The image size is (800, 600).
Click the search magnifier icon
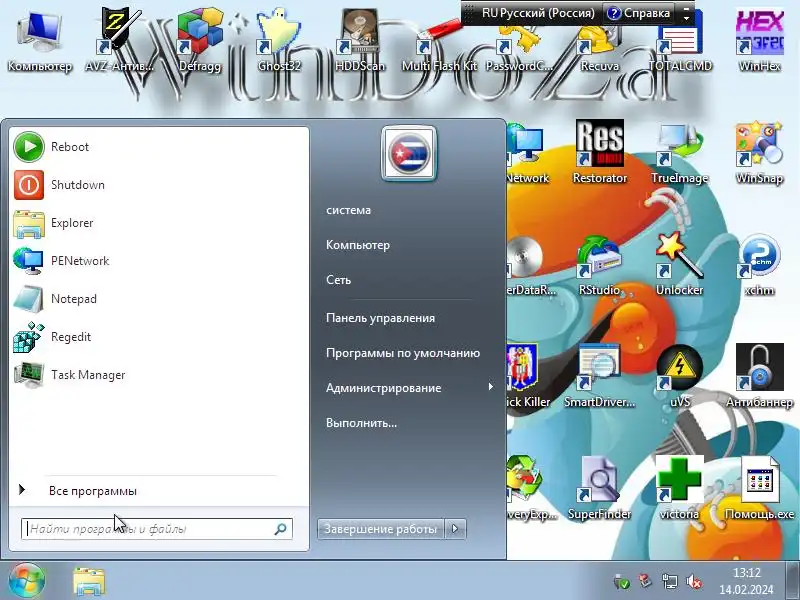pos(280,529)
